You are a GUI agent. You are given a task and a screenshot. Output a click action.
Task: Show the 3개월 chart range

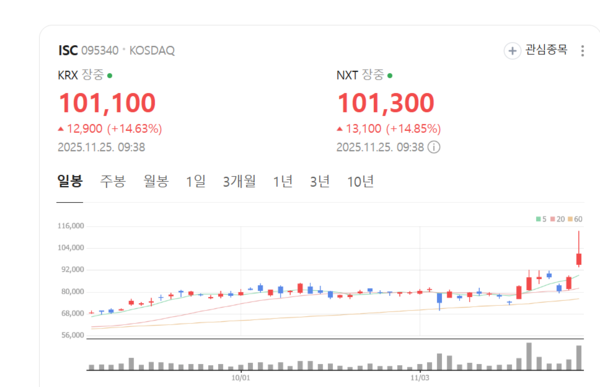tap(239, 181)
